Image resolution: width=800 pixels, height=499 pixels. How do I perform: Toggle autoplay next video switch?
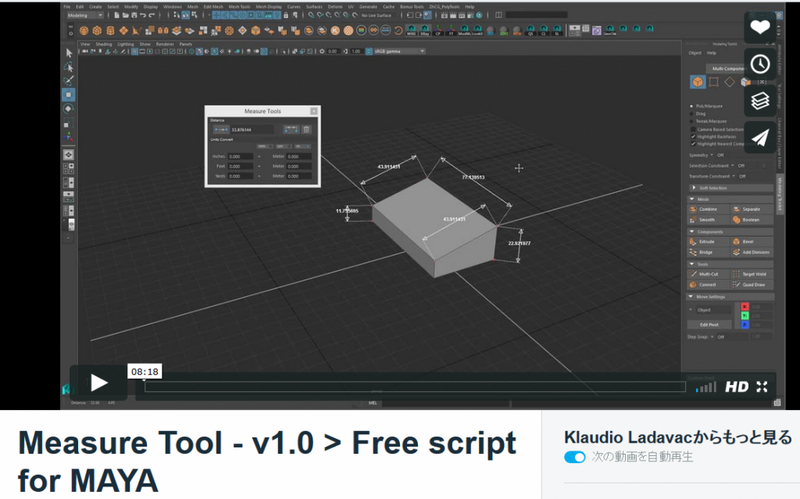(x=574, y=457)
